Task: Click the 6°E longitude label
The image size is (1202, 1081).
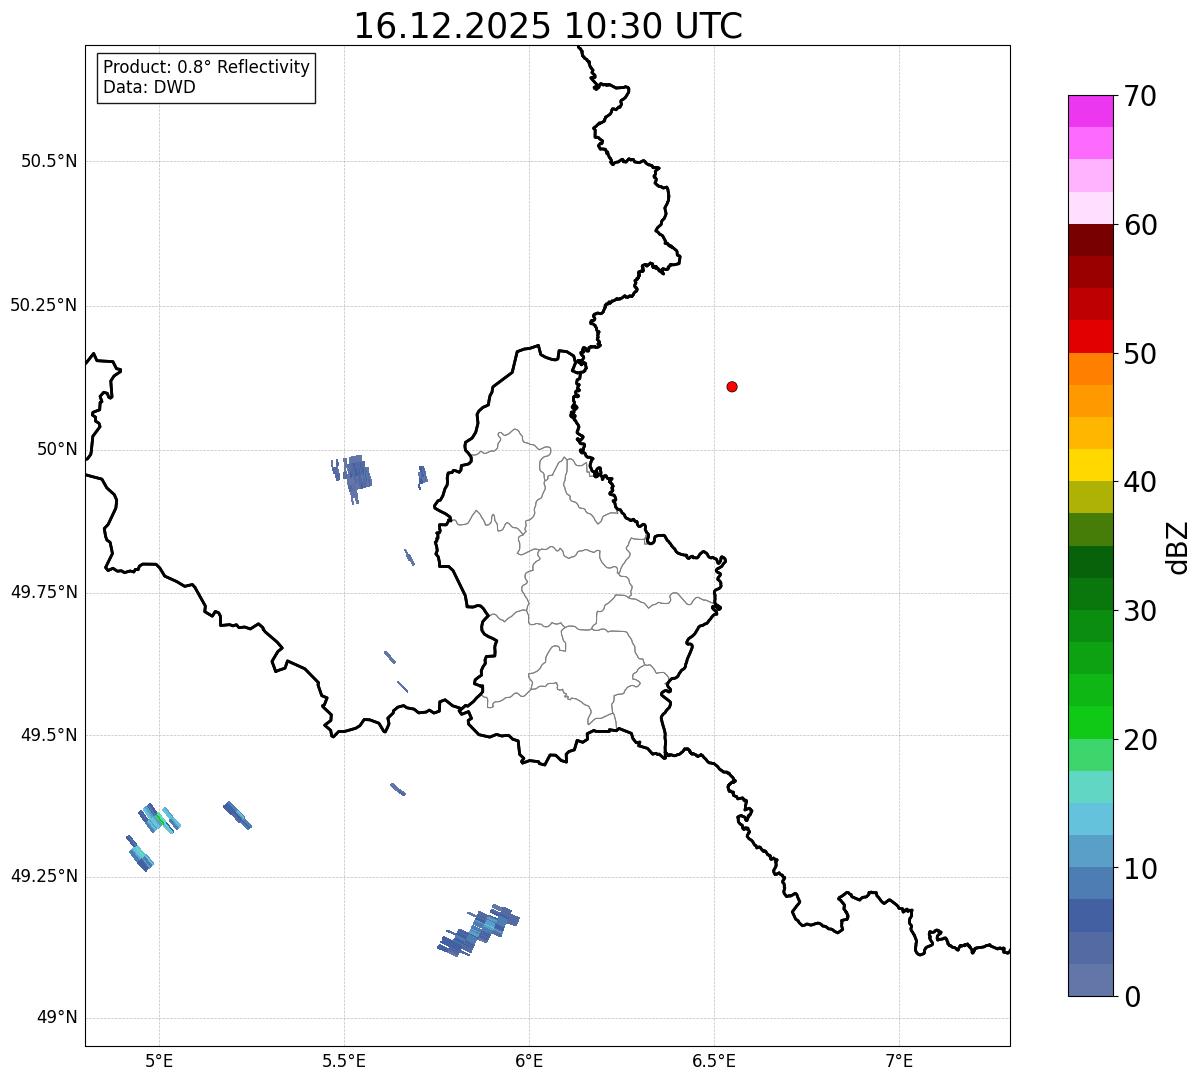Action: click(x=529, y=1060)
